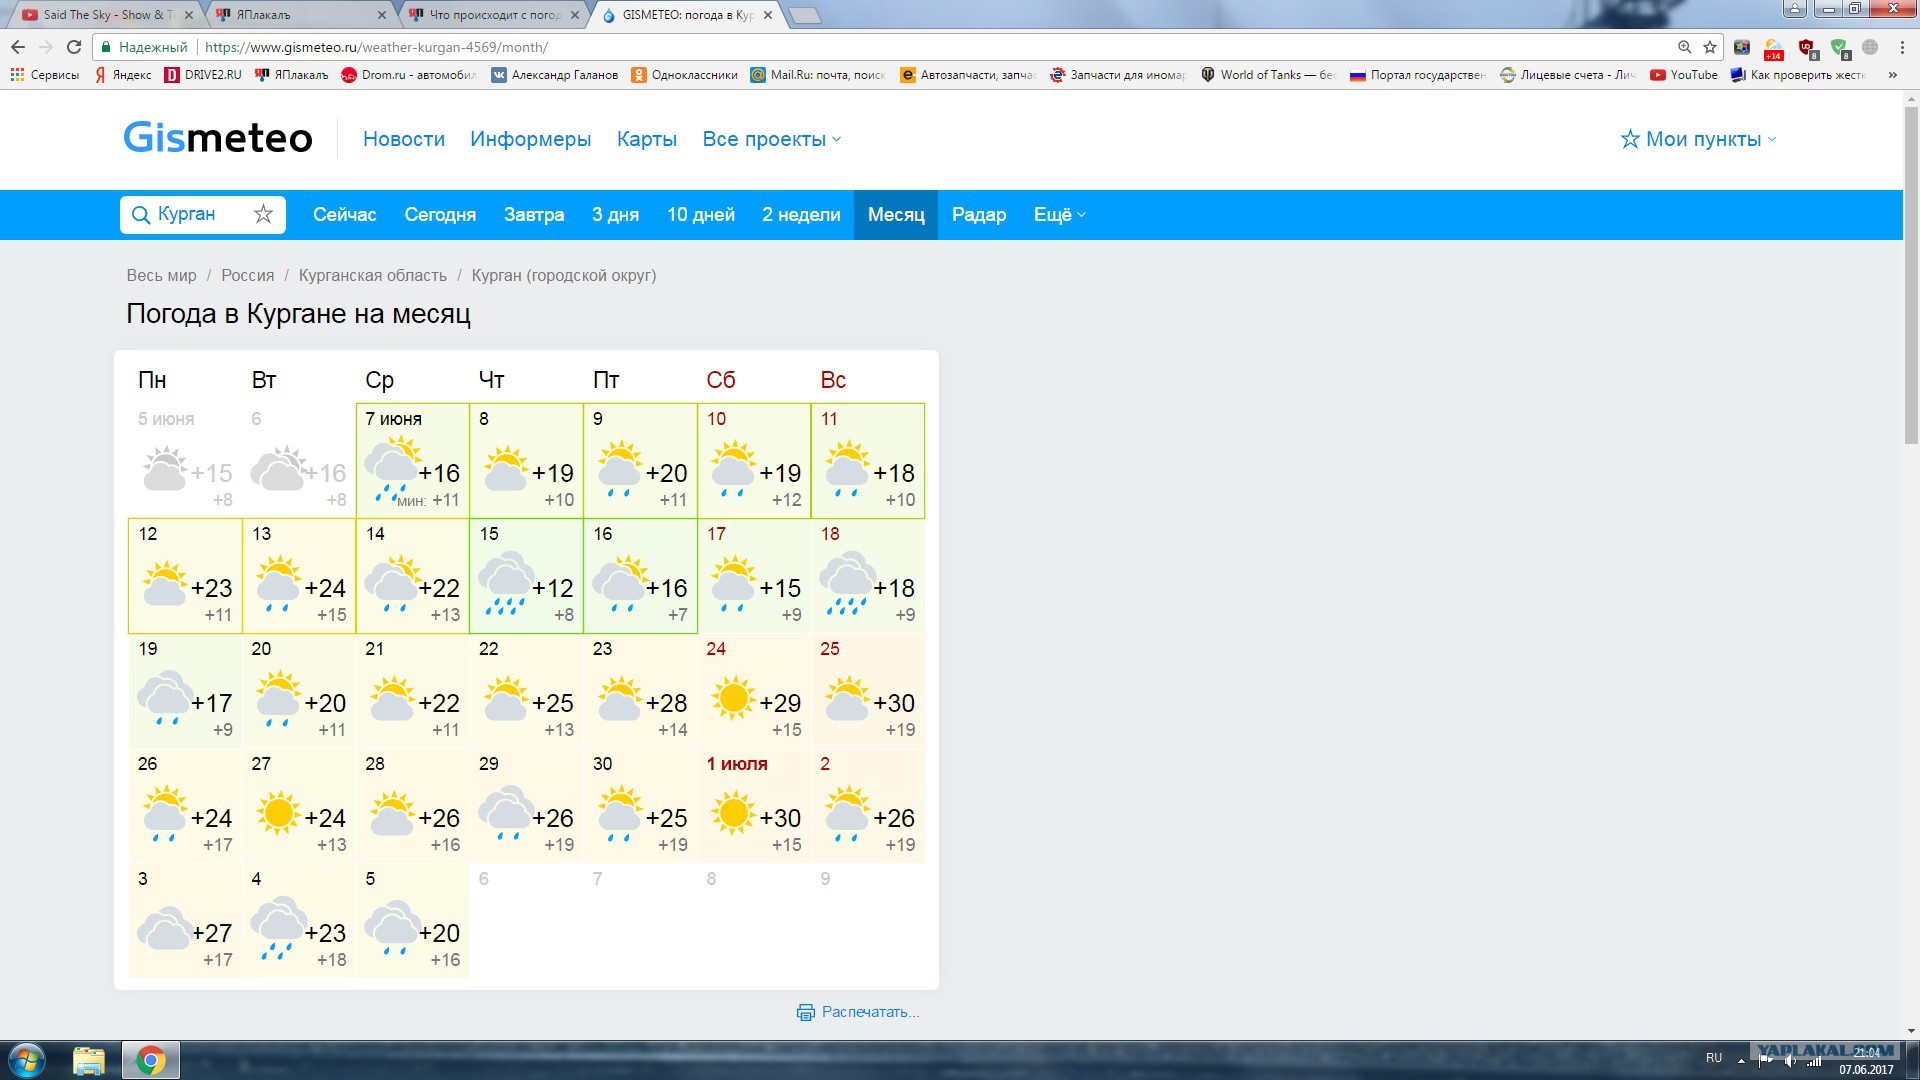This screenshot has width=1920, height=1080.
Task: Click the Россия breadcrumb
Action: point(247,275)
